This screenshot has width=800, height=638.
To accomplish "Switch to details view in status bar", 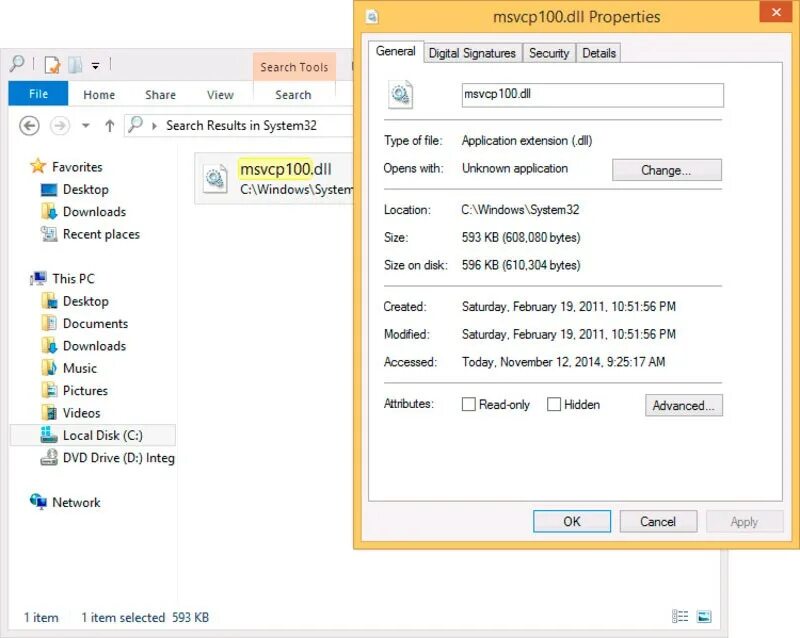I will point(680,617).
